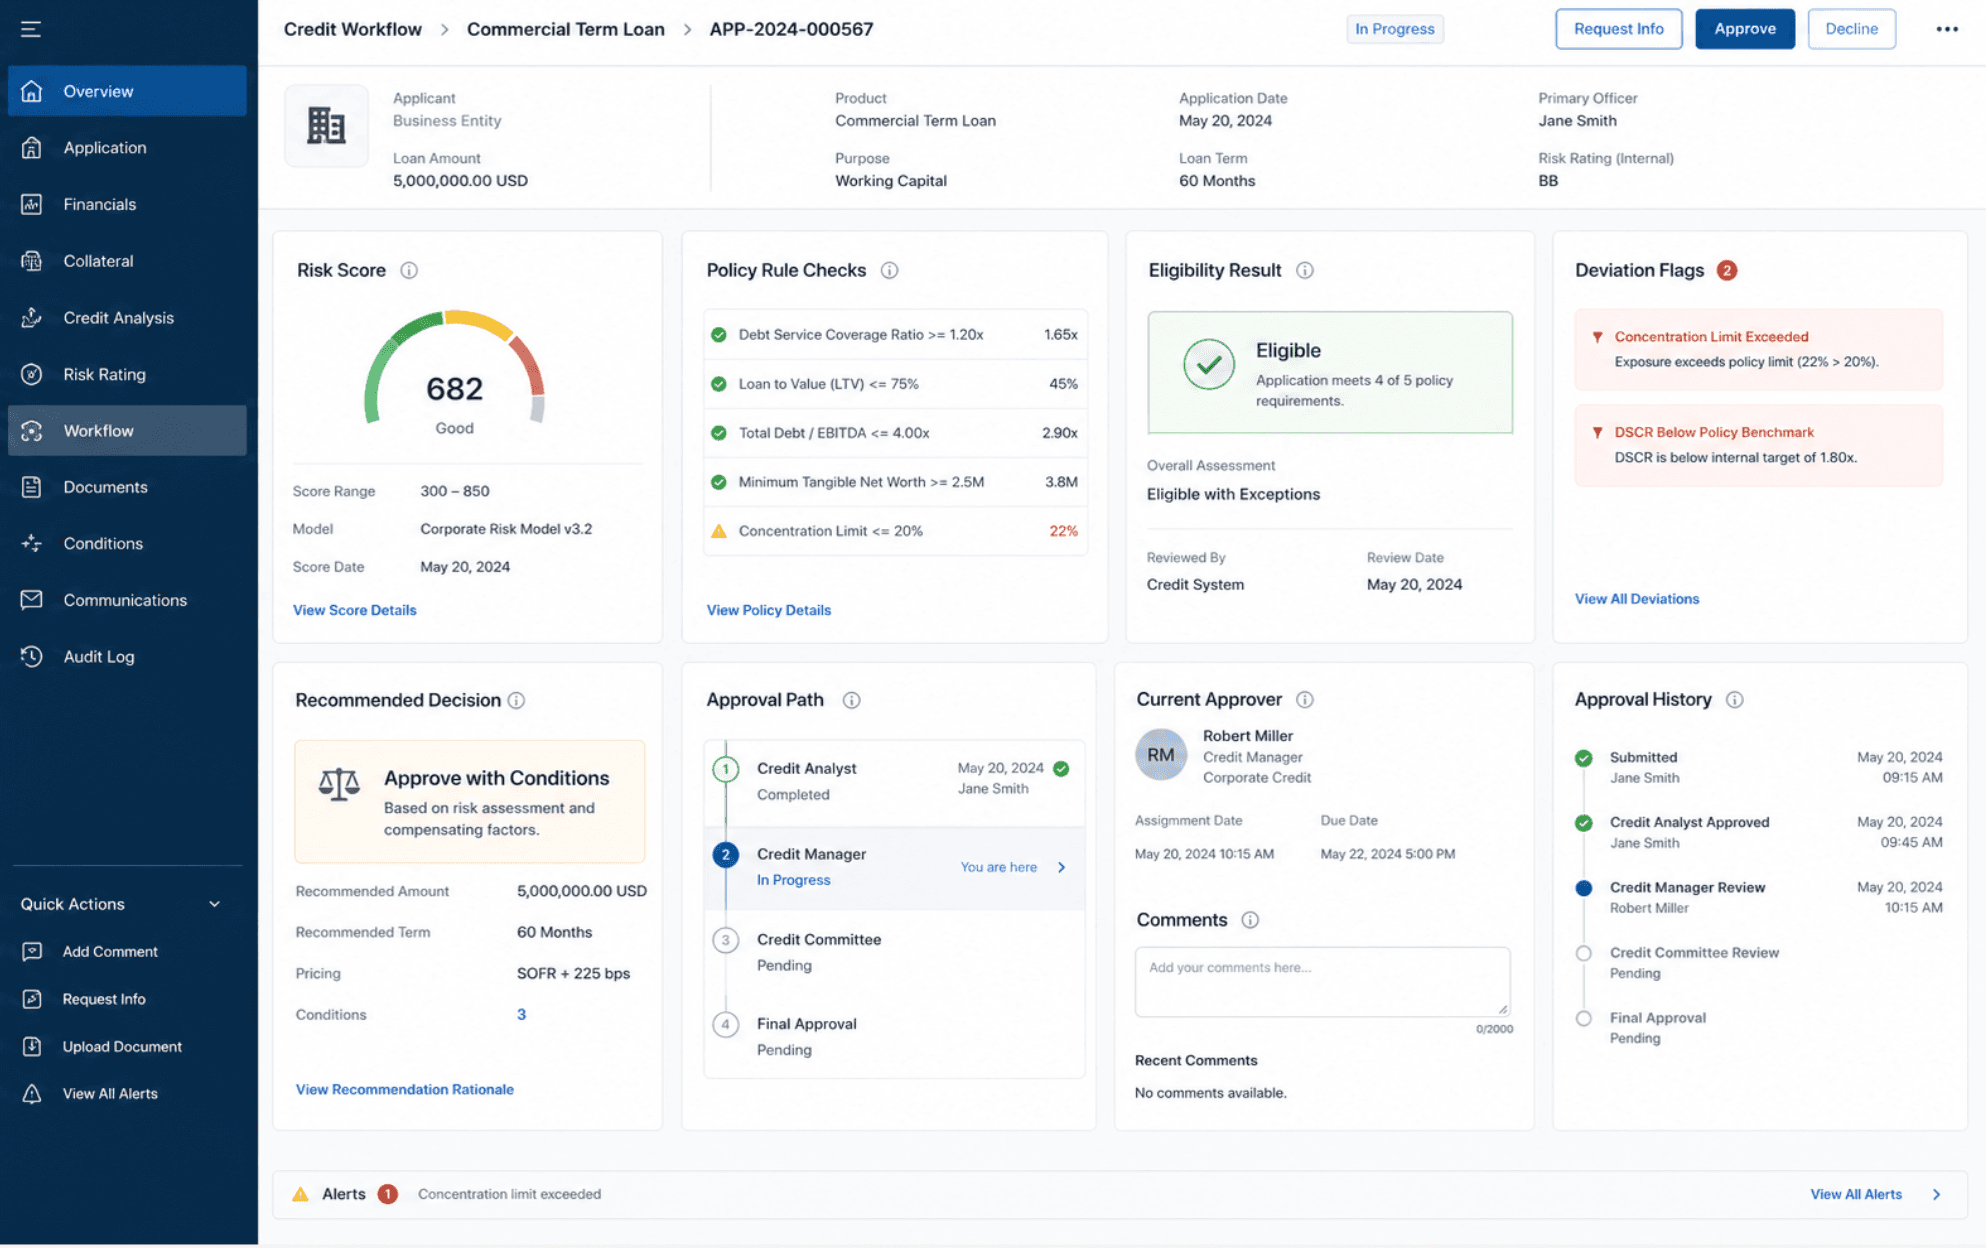Click the Approval History info icon
The height and width of the screenshot is (1248, 1986).
[x=1735, y=700]
